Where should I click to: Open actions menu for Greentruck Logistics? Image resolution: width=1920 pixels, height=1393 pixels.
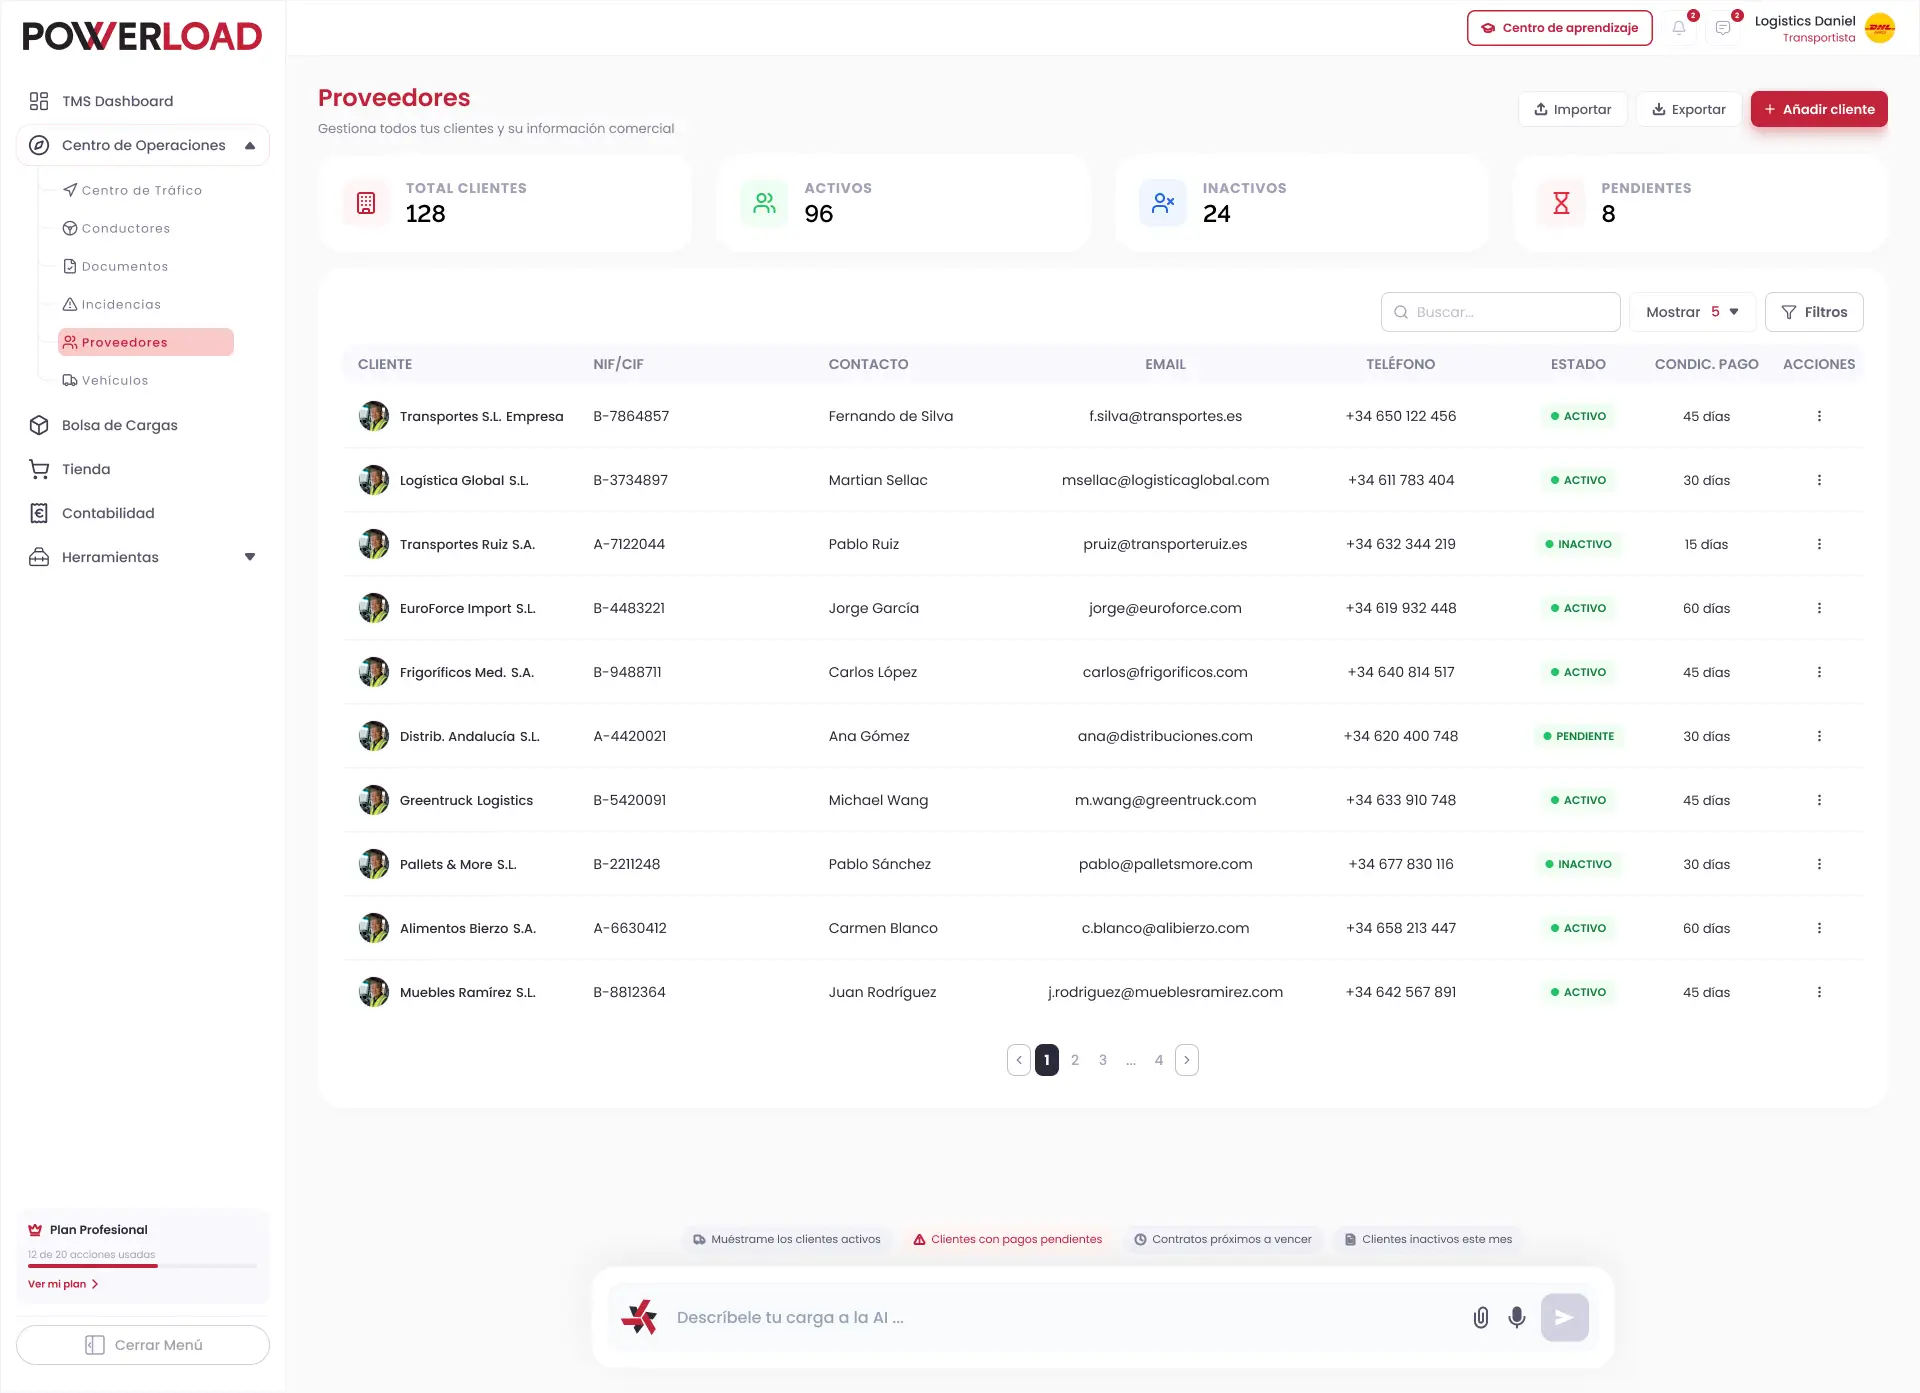coord(1819,800)
